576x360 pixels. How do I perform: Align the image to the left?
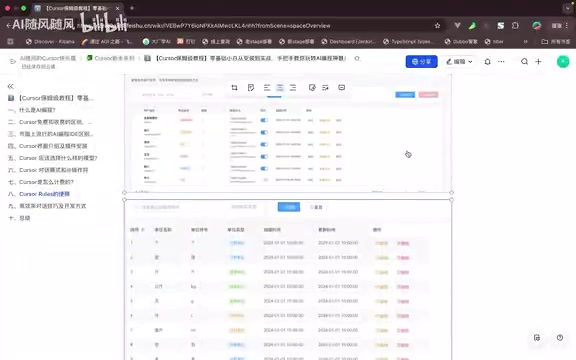267,87
